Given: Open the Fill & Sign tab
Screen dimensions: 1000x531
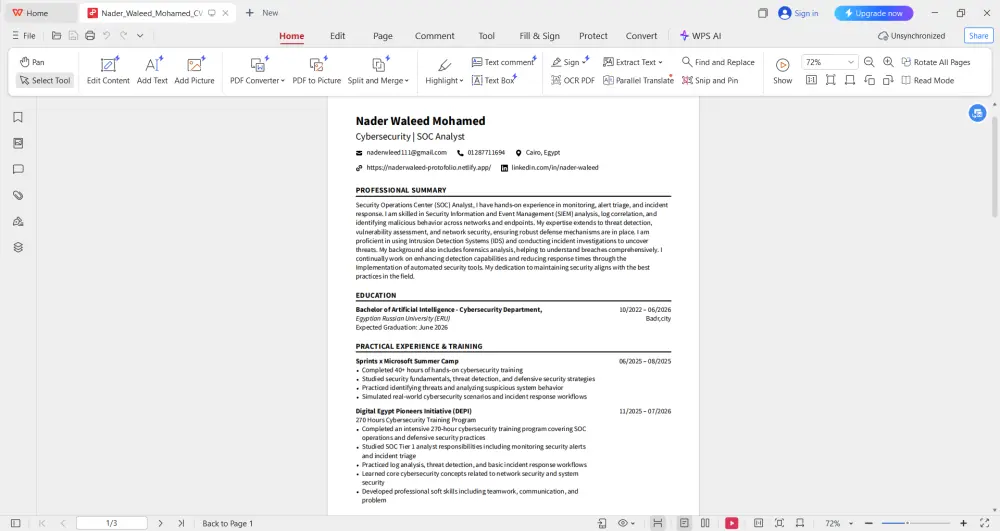Looking at the screenshot, I should [540, 36].
